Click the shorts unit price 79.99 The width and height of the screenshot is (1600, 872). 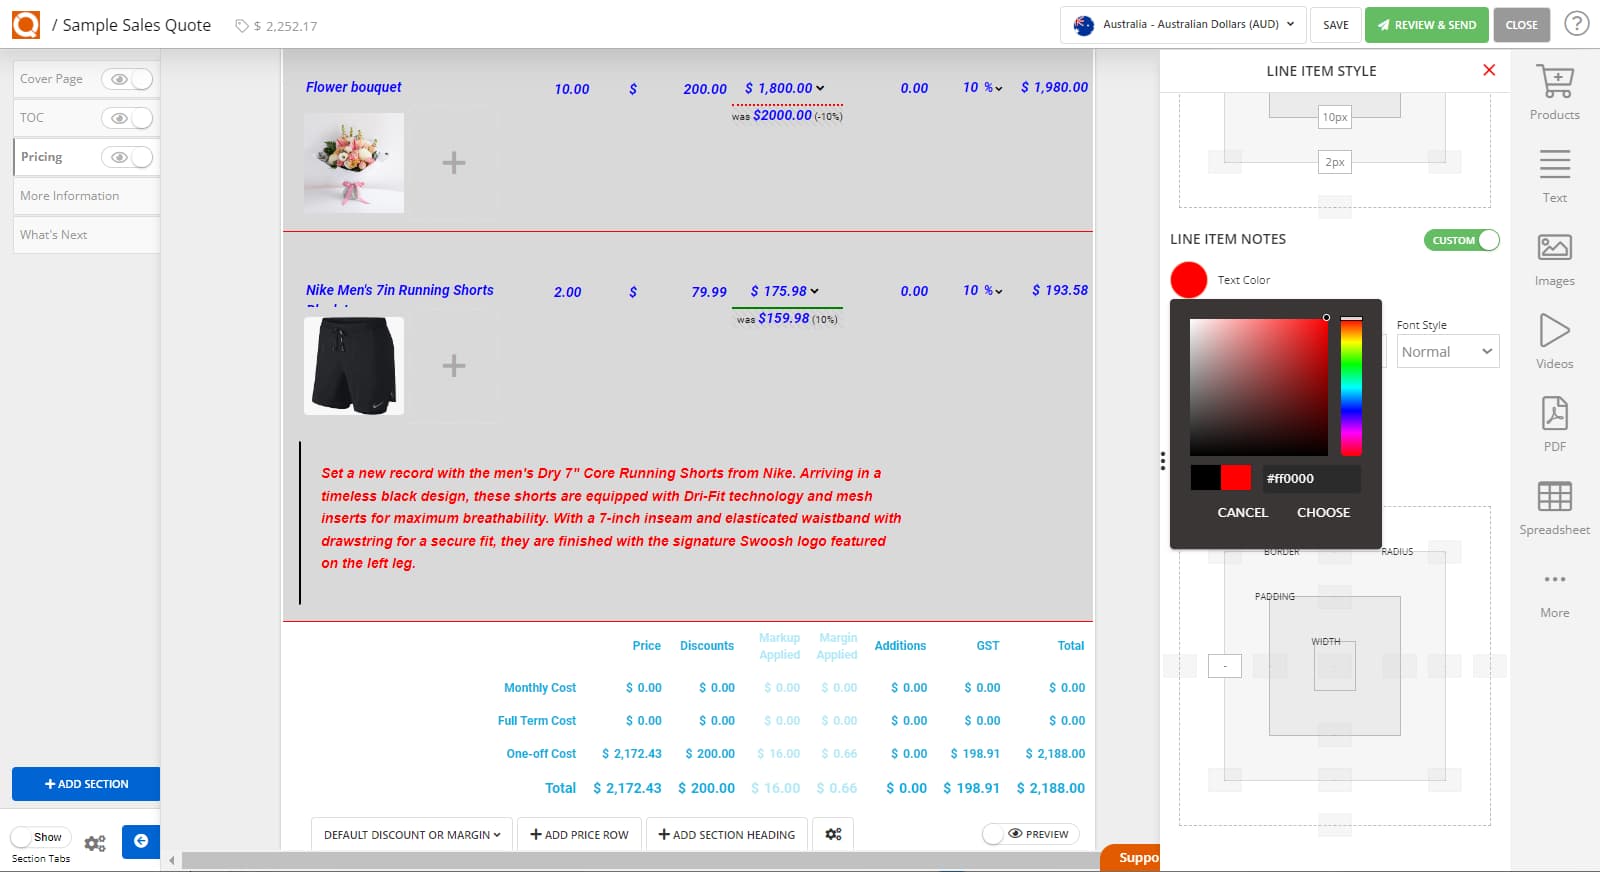pyautogui.click(x=709, y=292)
